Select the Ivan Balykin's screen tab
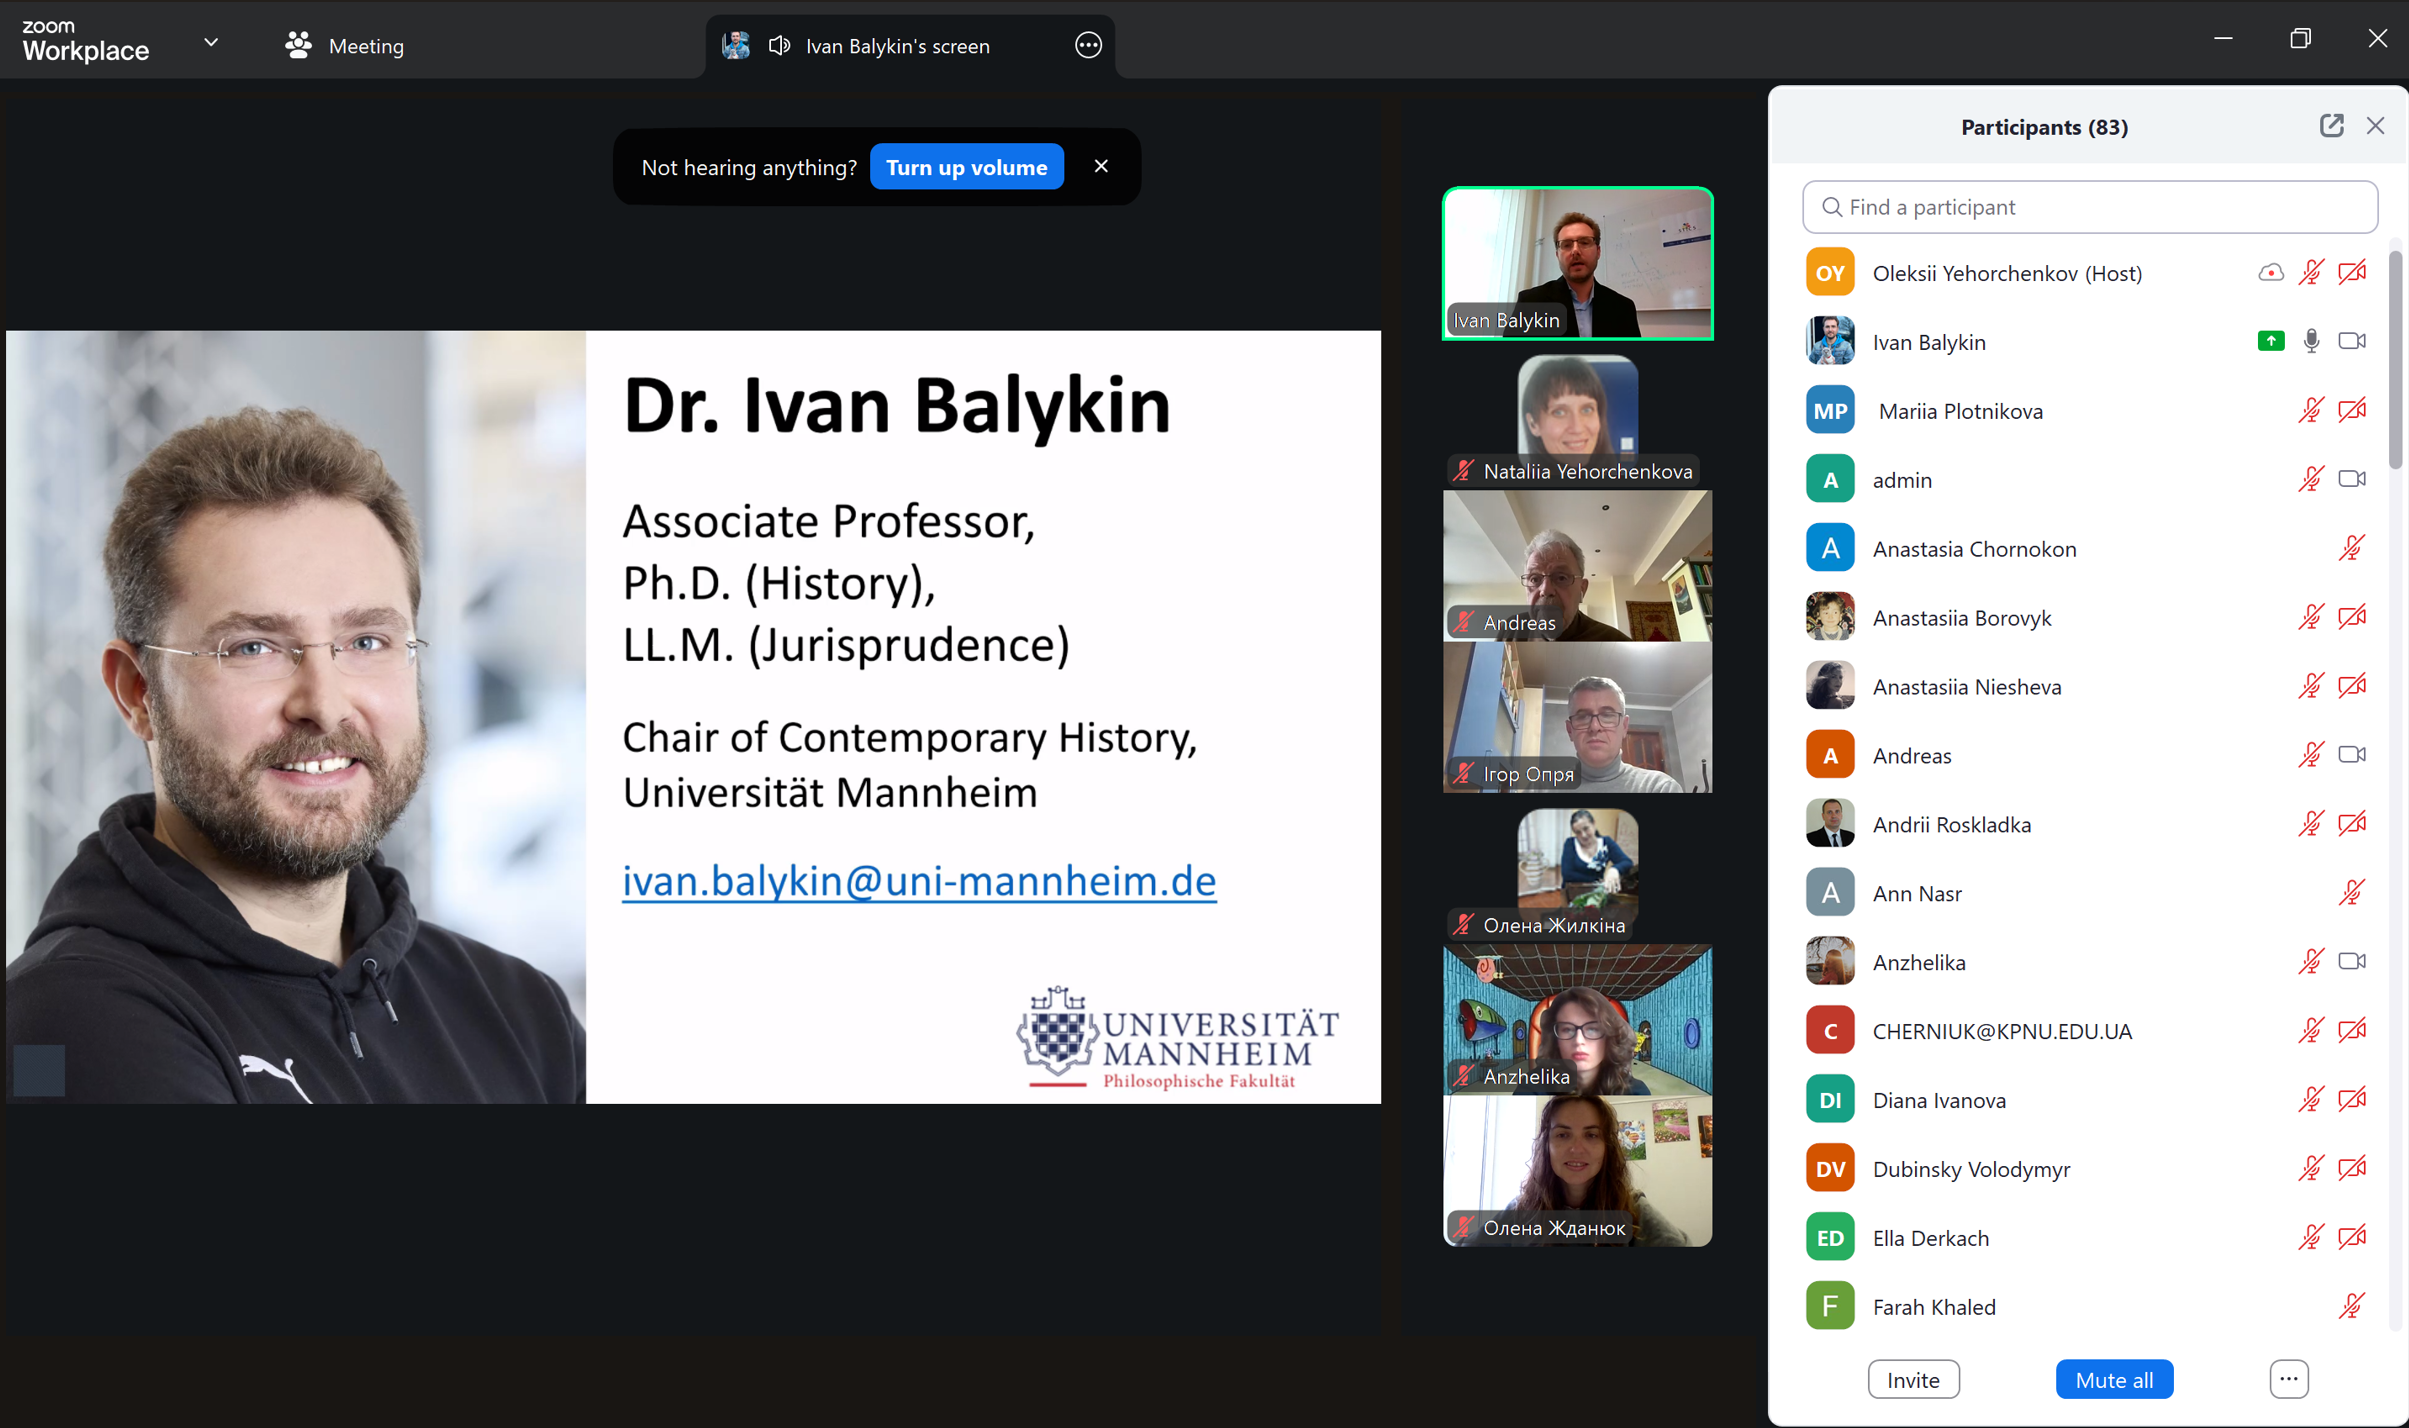The width and height of the screenshot is (2409, 1428). pyautogui.click(x=897, y=46)
